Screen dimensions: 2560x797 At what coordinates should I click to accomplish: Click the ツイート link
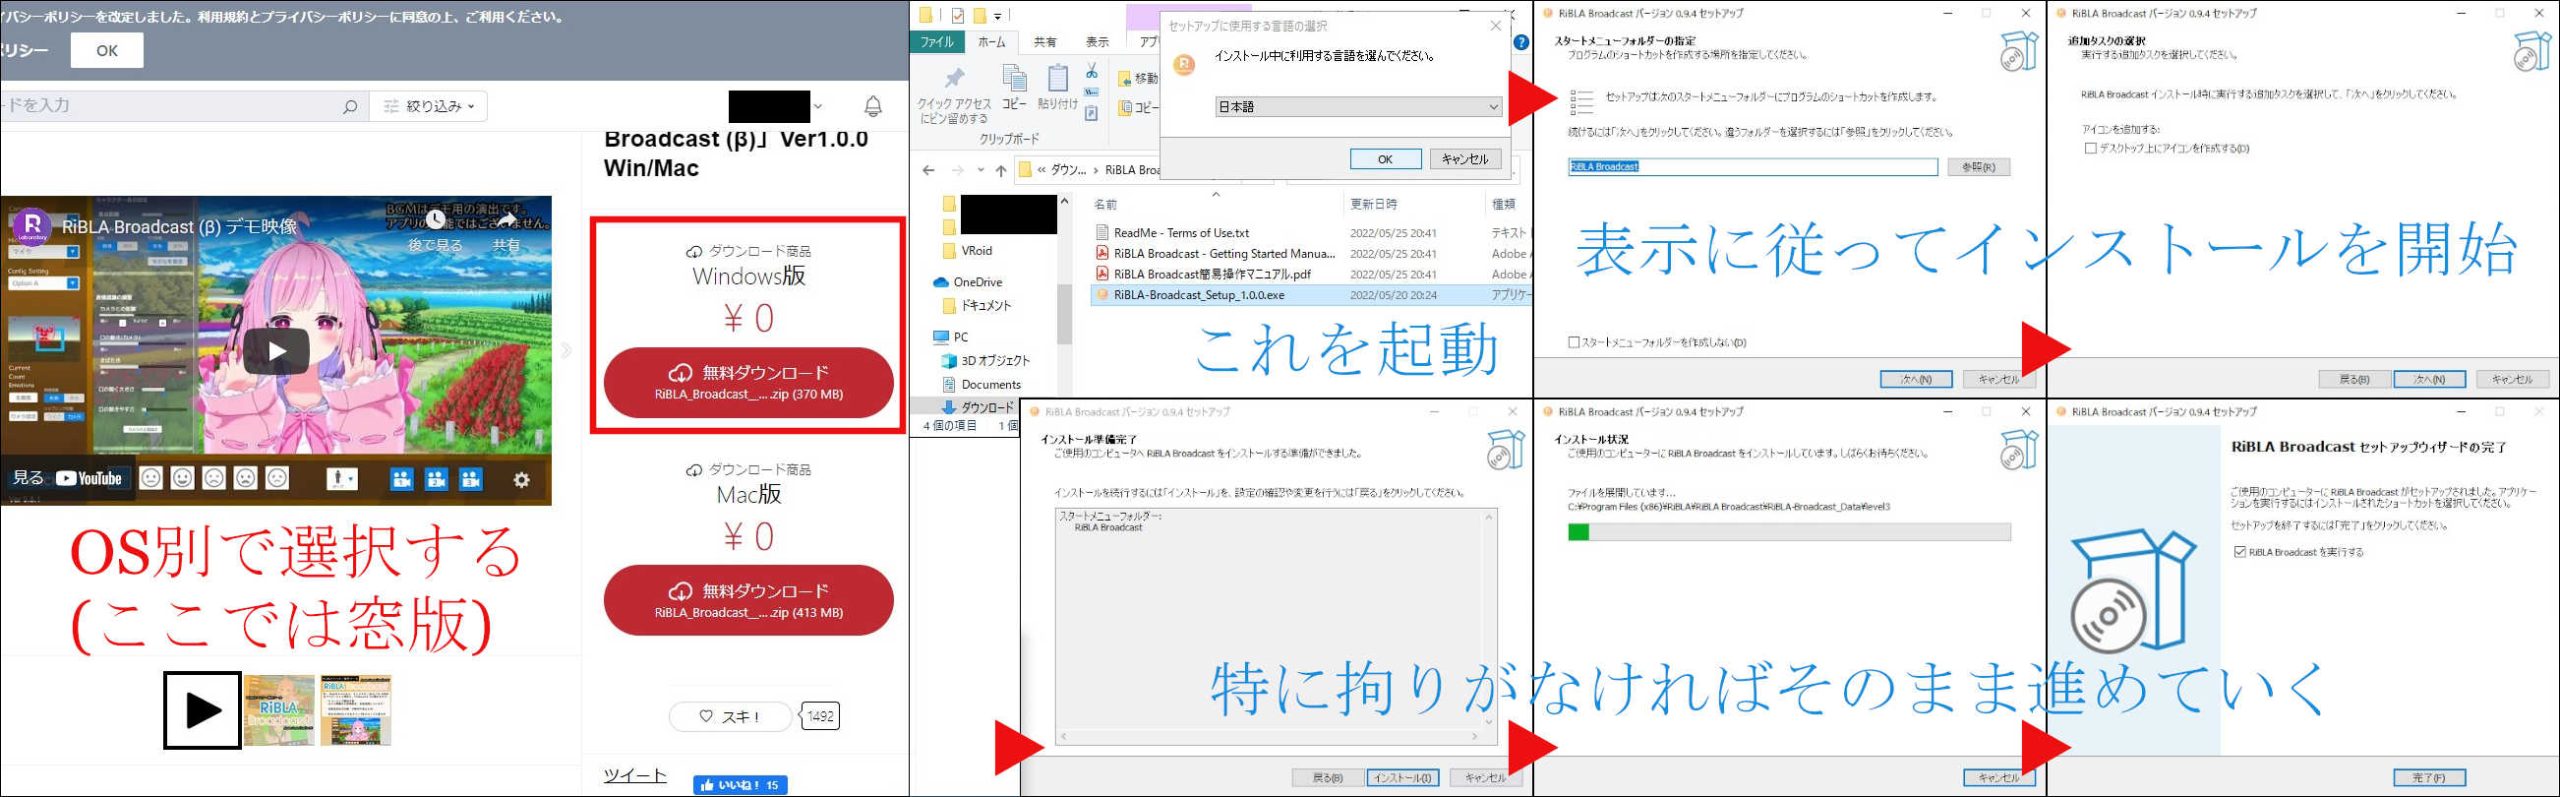tap(635, 775)
